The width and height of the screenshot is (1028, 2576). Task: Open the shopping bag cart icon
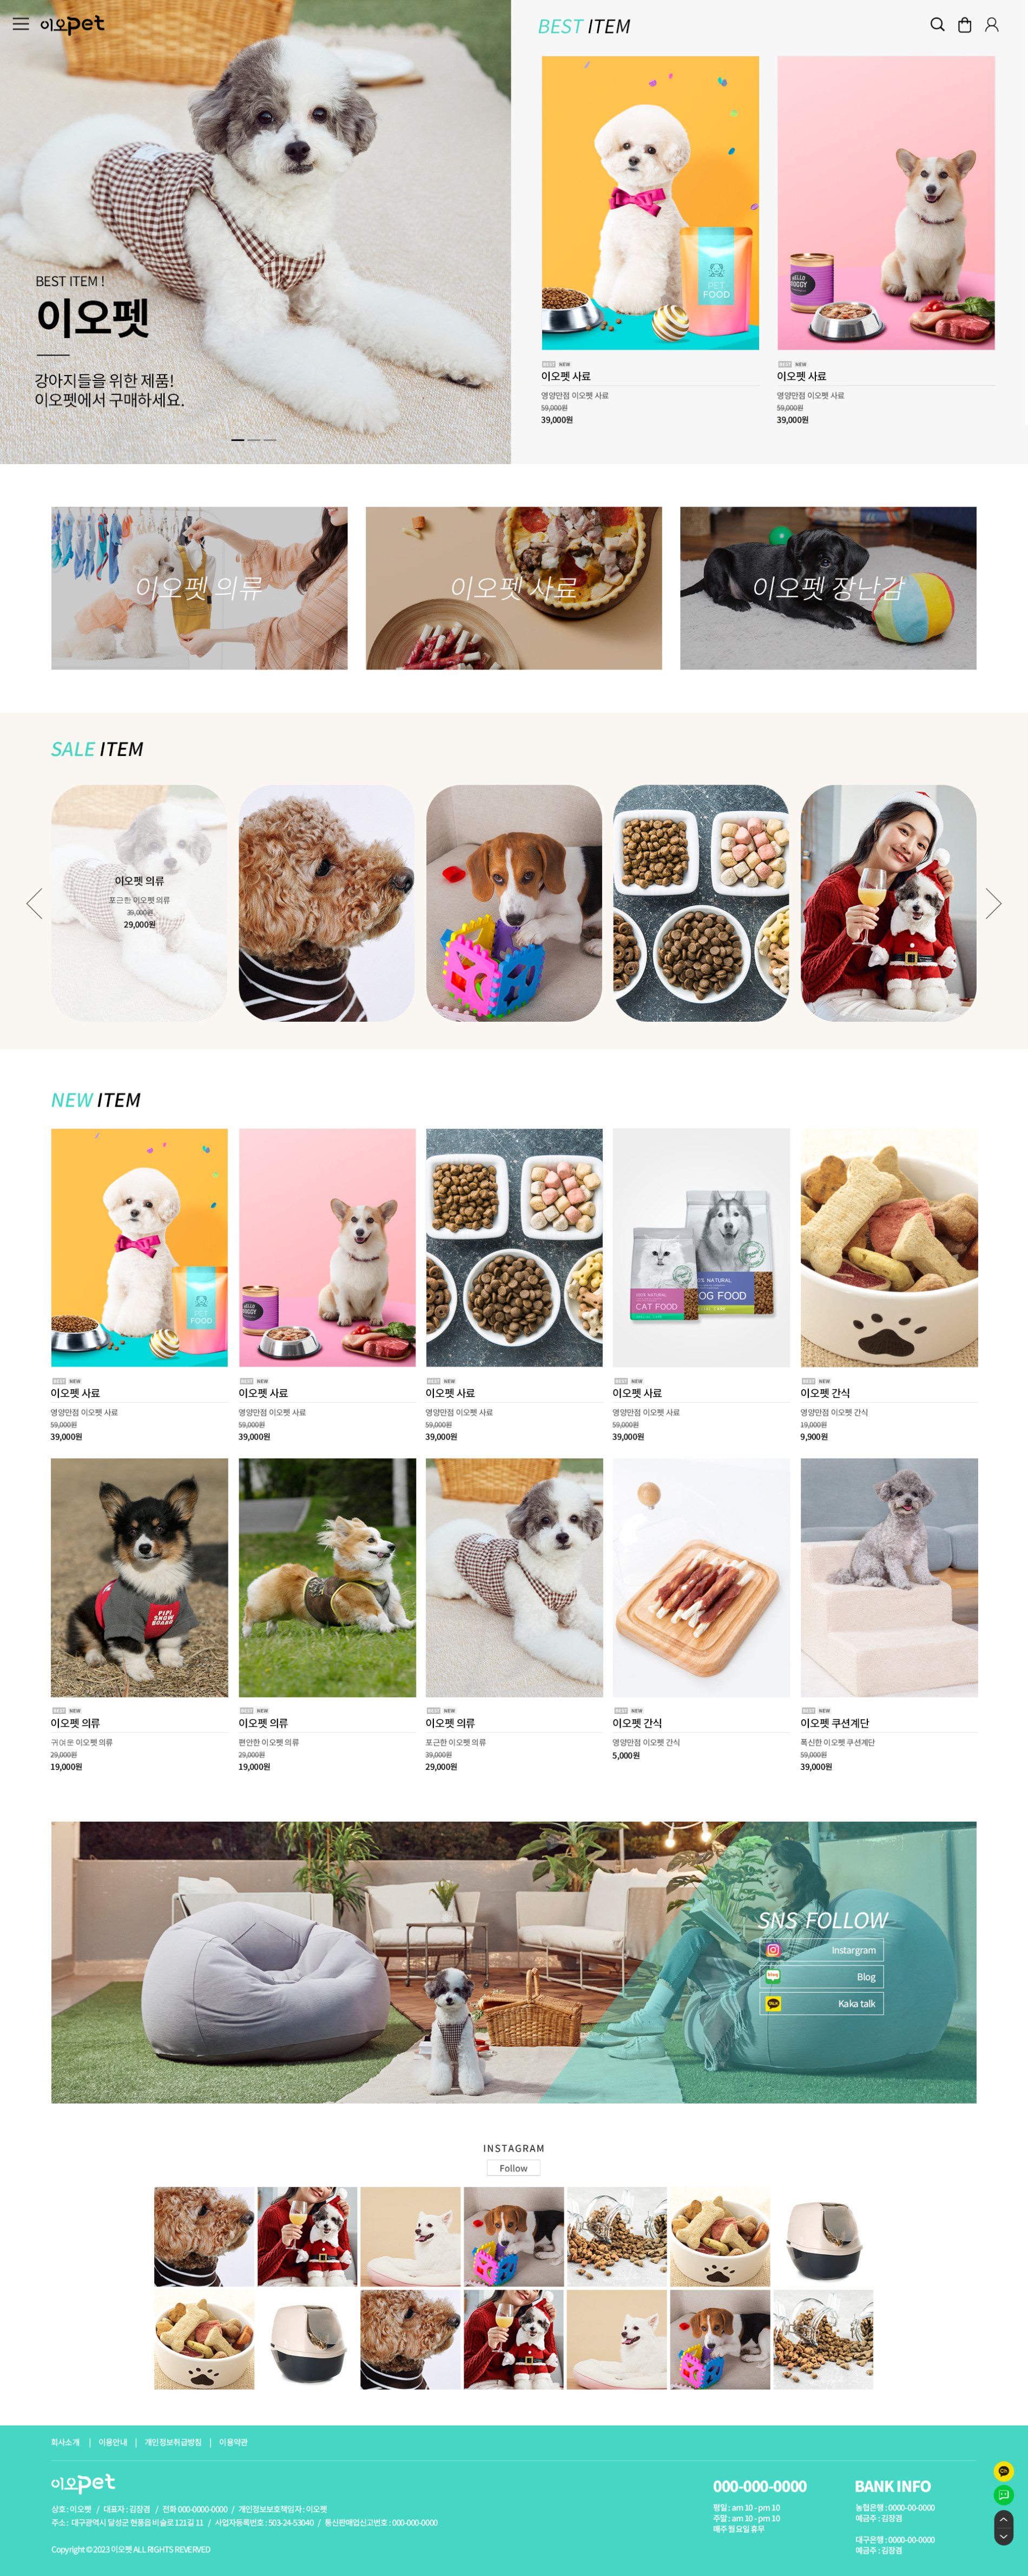(x=964, y=25)
